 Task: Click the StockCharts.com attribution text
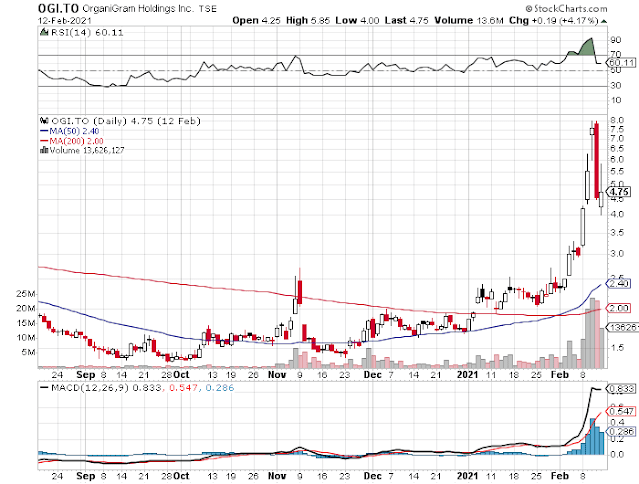[x=566, y=8]
